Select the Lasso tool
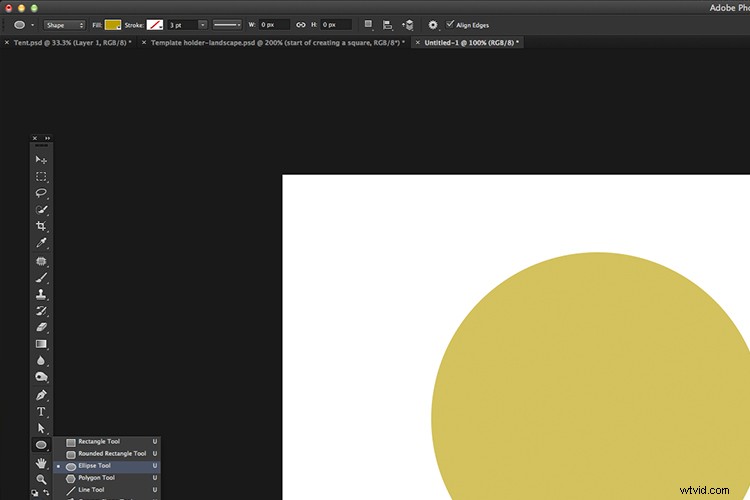Screen dimensions: 750x500 41,193
